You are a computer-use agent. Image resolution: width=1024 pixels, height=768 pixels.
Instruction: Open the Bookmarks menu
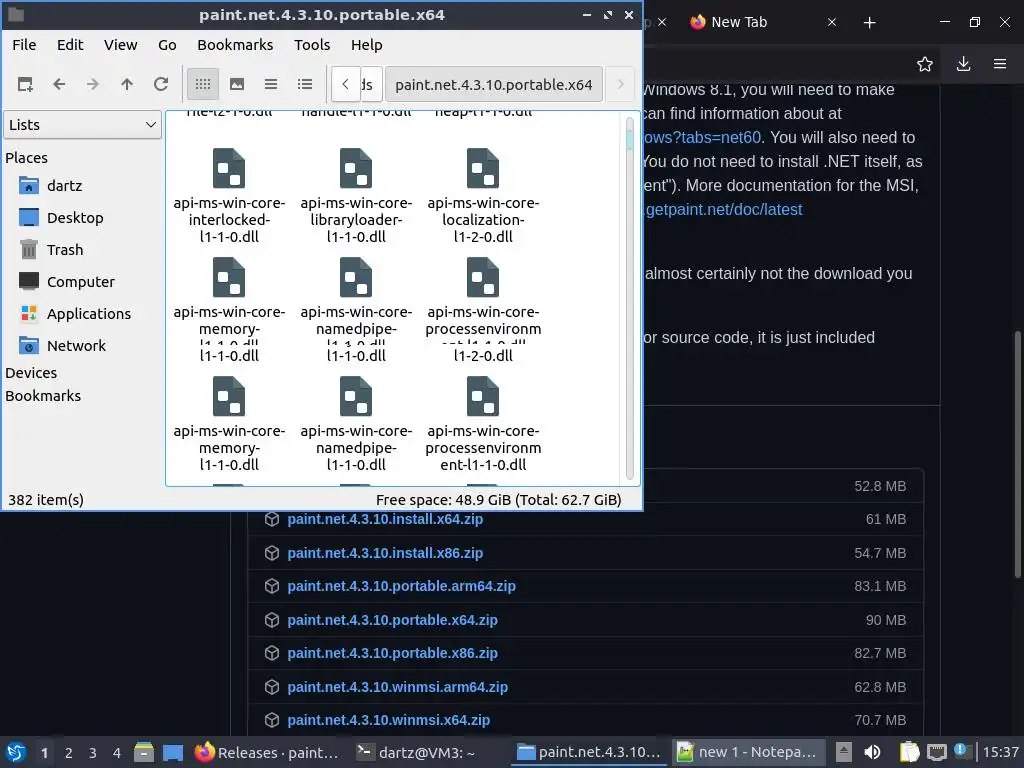pos(235,45)
